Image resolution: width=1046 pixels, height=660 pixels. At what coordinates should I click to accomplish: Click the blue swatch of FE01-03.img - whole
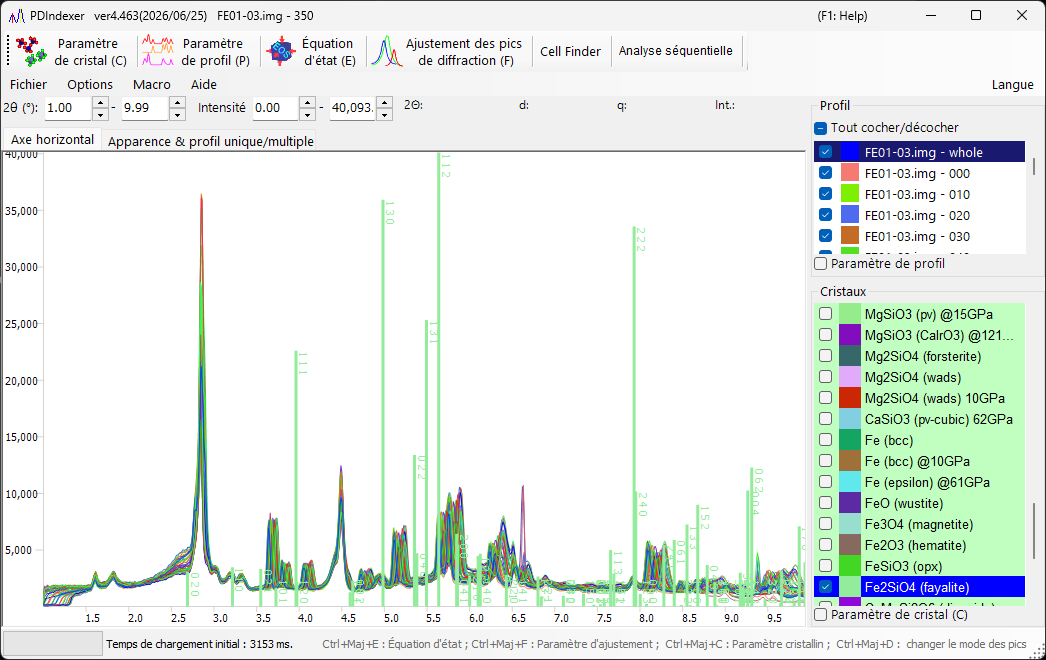850,152
